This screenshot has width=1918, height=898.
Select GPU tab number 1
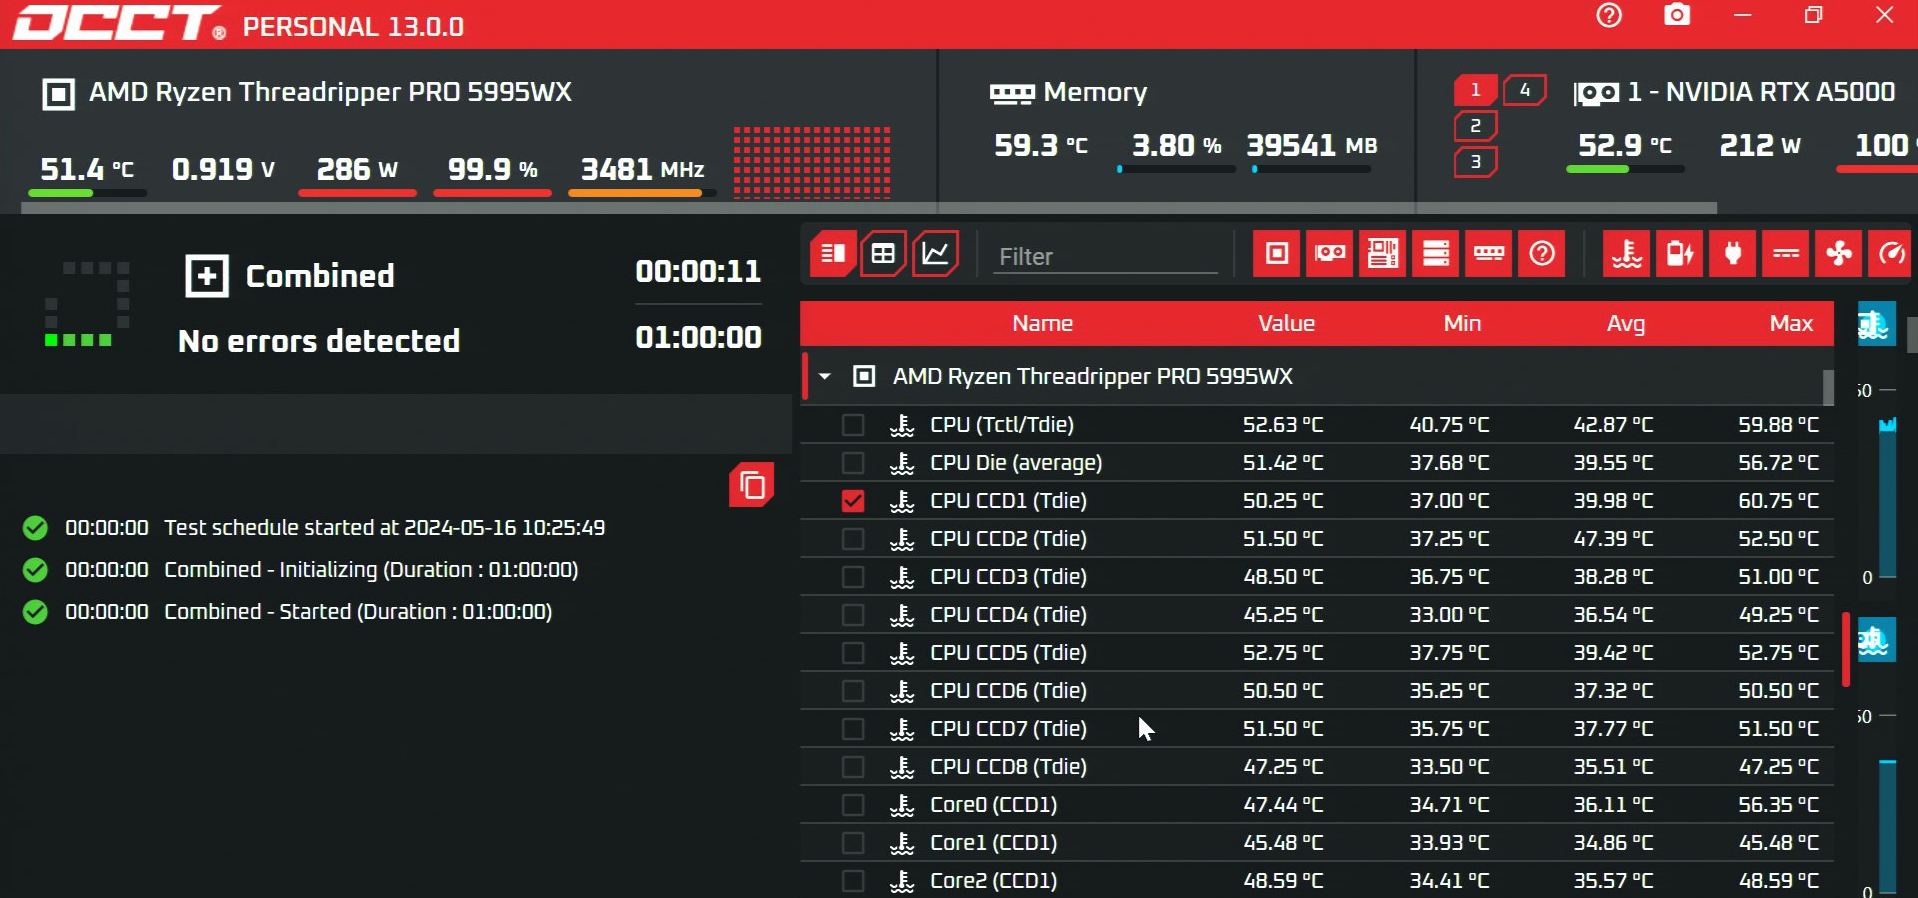(1475, 90)
